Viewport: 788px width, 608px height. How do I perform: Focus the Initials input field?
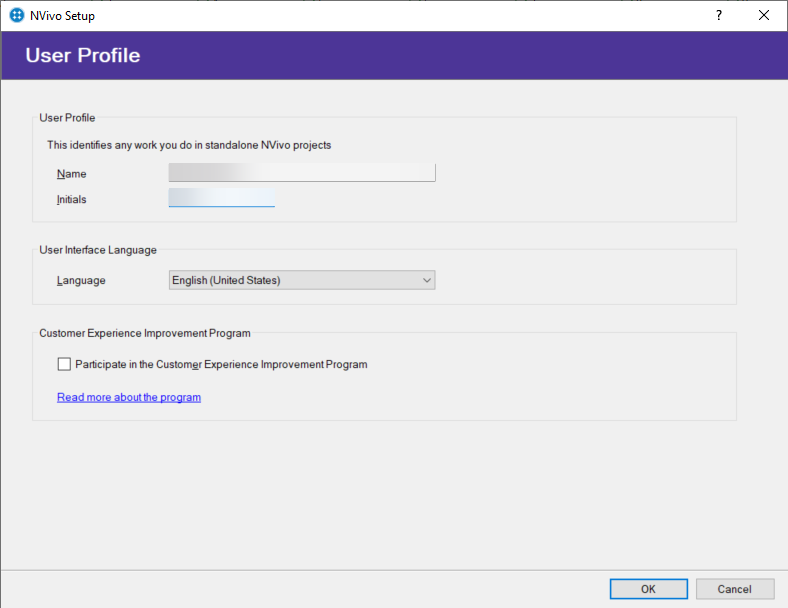pyautogui.click(x=222, y=197)
